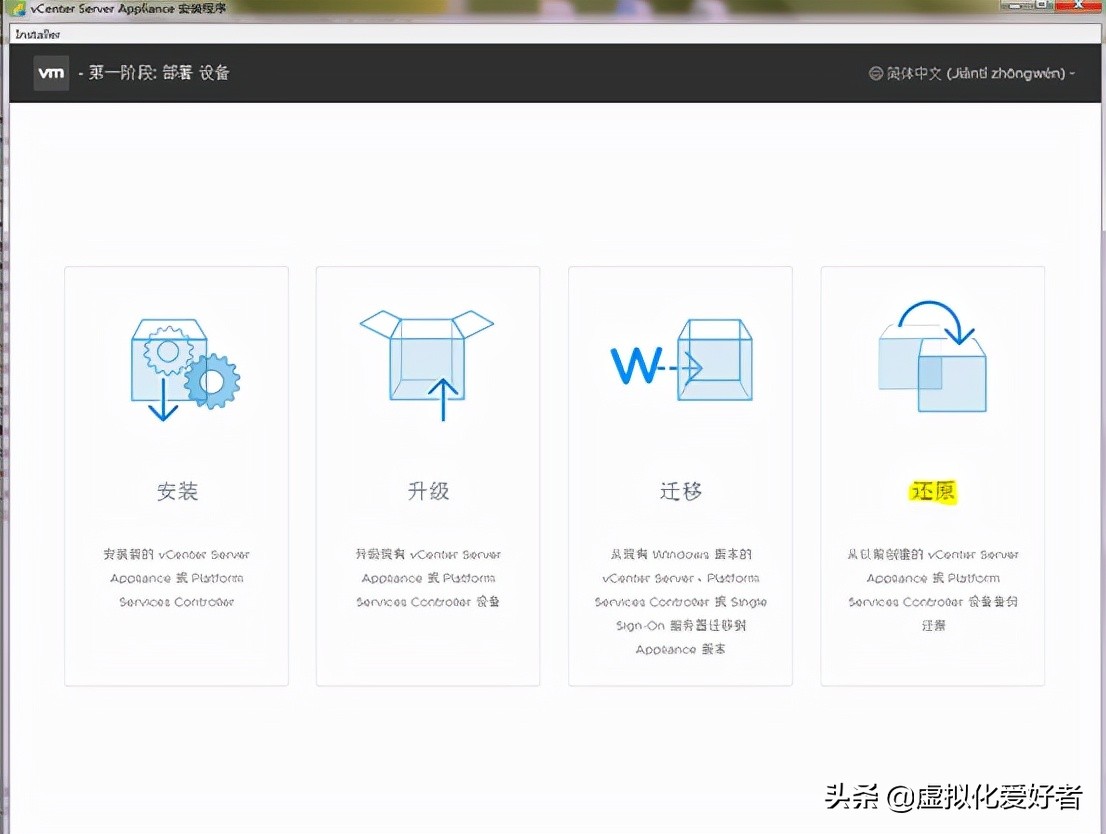Image resolution: width=1106 pixels, height=834 pixels.
Task: Click the installer window title bar
Action: pos(400,6)
